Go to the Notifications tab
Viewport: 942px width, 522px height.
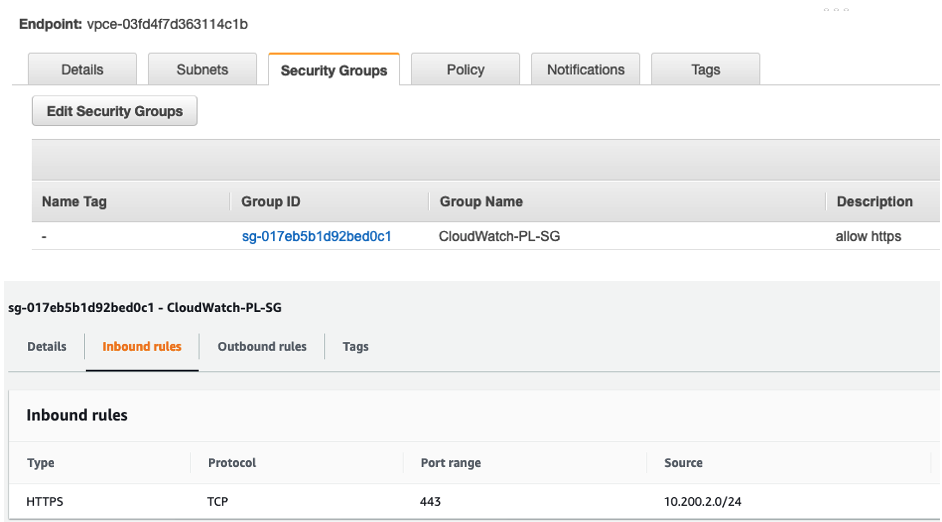coord(586,70)
